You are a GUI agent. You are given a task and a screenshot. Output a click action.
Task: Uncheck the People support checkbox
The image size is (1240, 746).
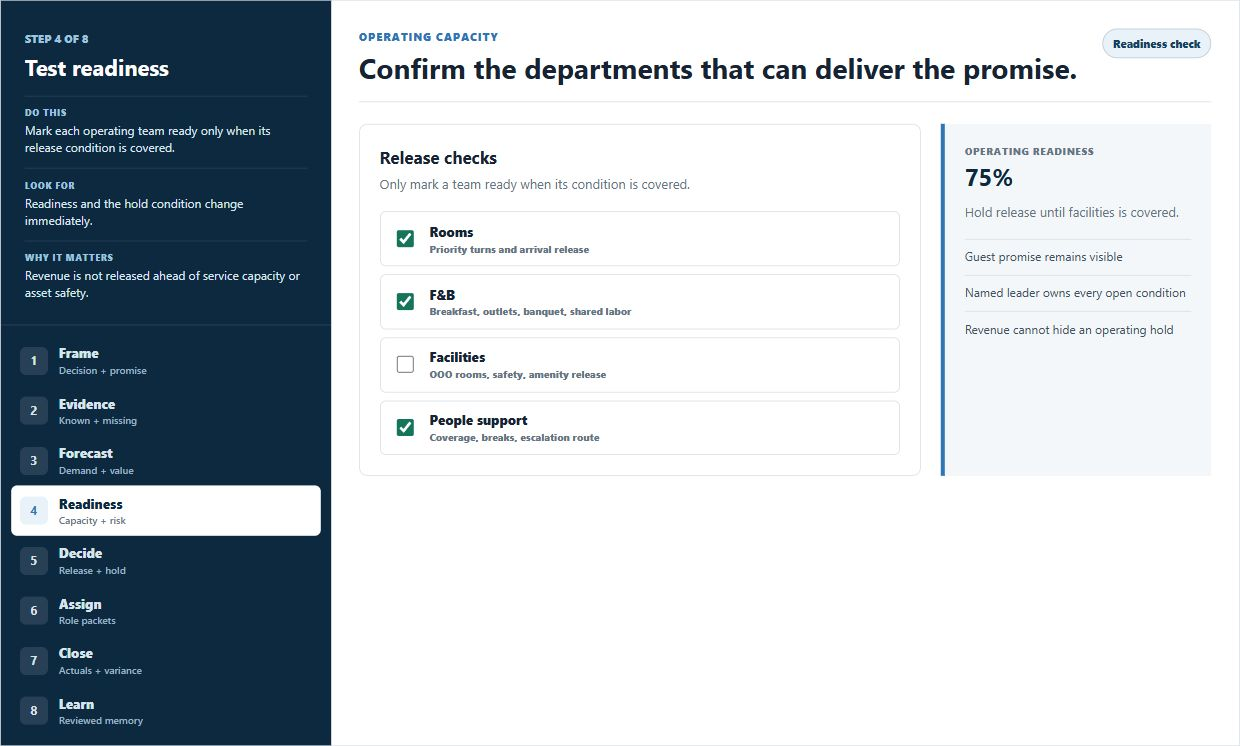click(405, 427)
